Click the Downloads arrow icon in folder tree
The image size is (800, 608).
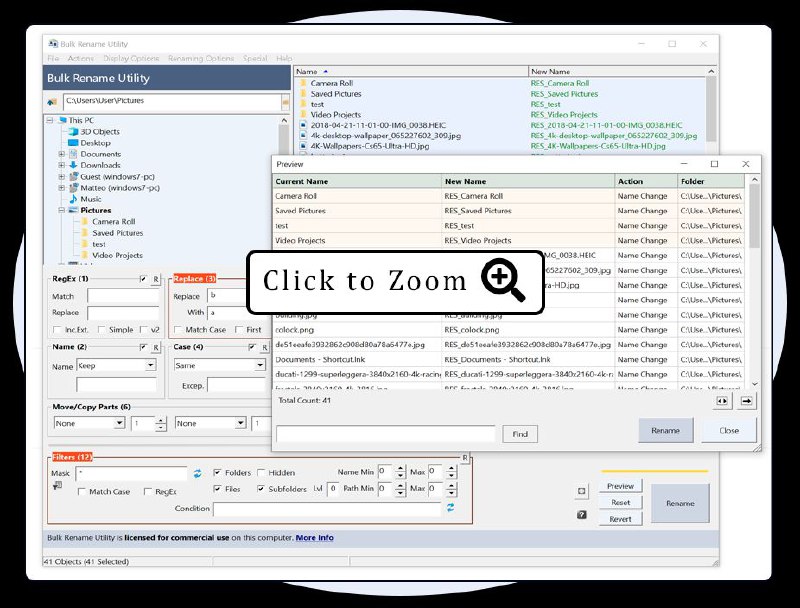click(73, 165)
